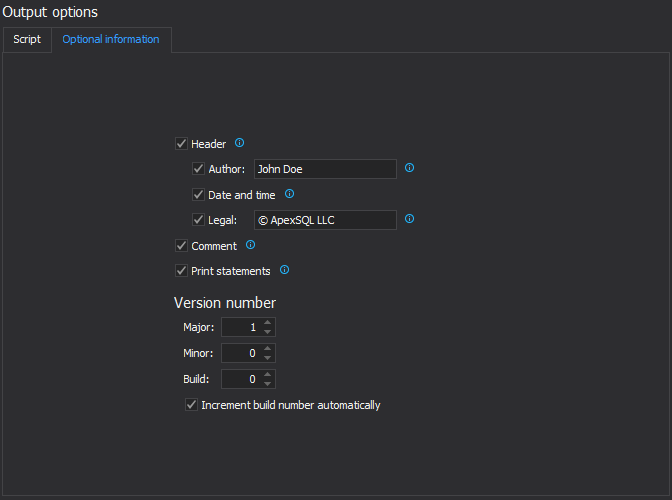Click the info icon beside Author field
672x500 pixels.
coord(409,168)
